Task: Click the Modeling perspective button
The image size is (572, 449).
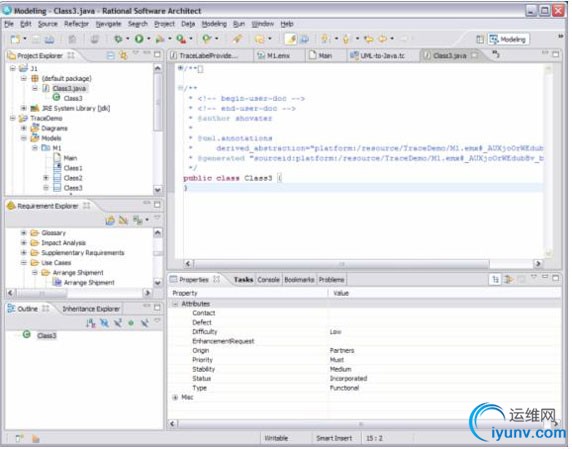Action: click(x=509, y=39)
